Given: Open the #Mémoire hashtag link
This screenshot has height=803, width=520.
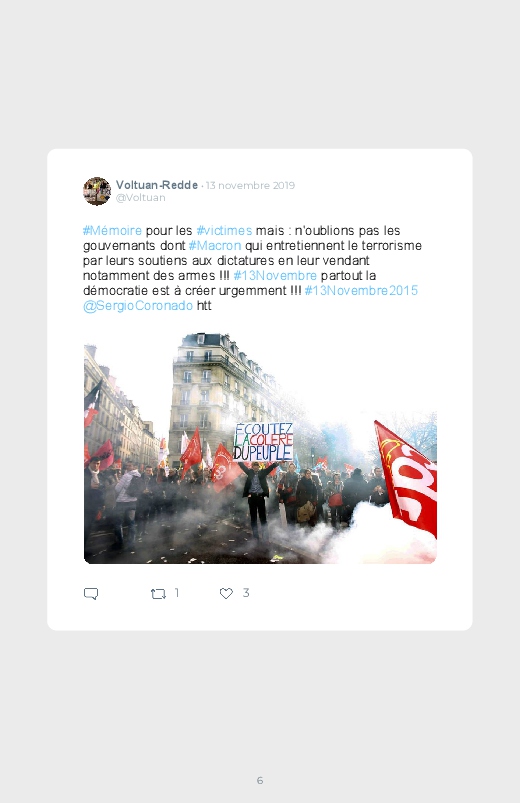Looking at the screenshot, I should click(112, 230).
